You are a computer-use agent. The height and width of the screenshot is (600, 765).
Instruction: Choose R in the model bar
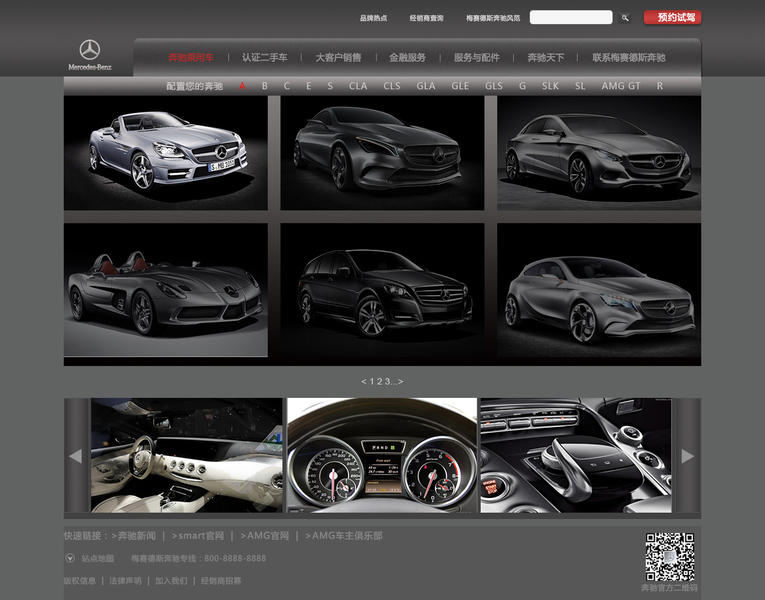[660, 86]
